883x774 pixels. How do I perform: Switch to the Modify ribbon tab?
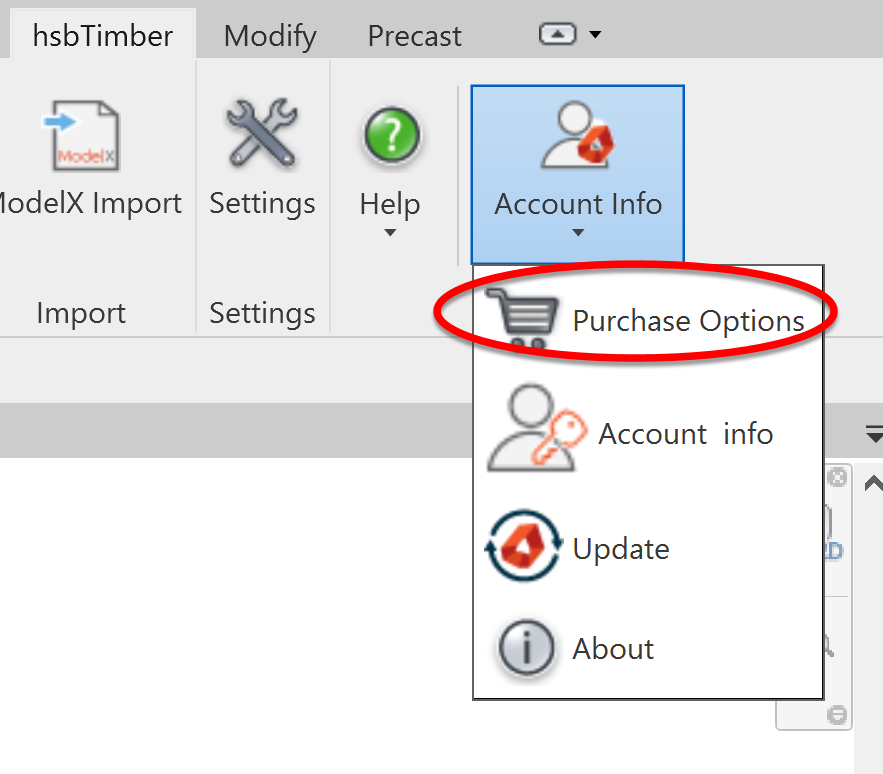[x=270, y=35]
